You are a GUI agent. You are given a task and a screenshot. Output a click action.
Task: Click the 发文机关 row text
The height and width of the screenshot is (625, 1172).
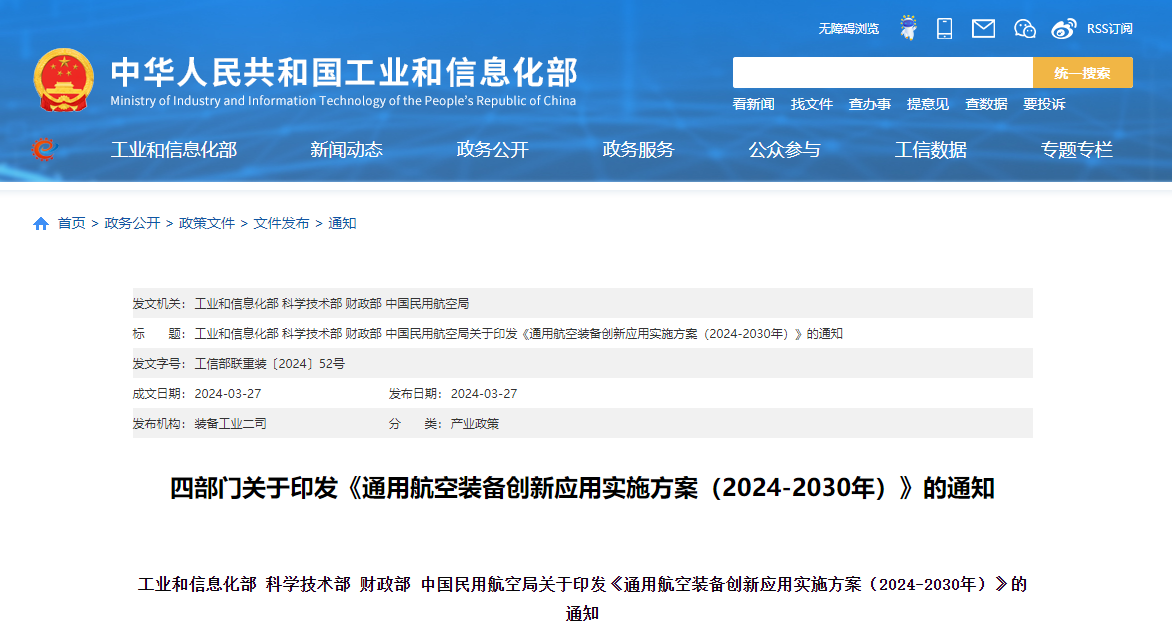click(x=332, y=304)
